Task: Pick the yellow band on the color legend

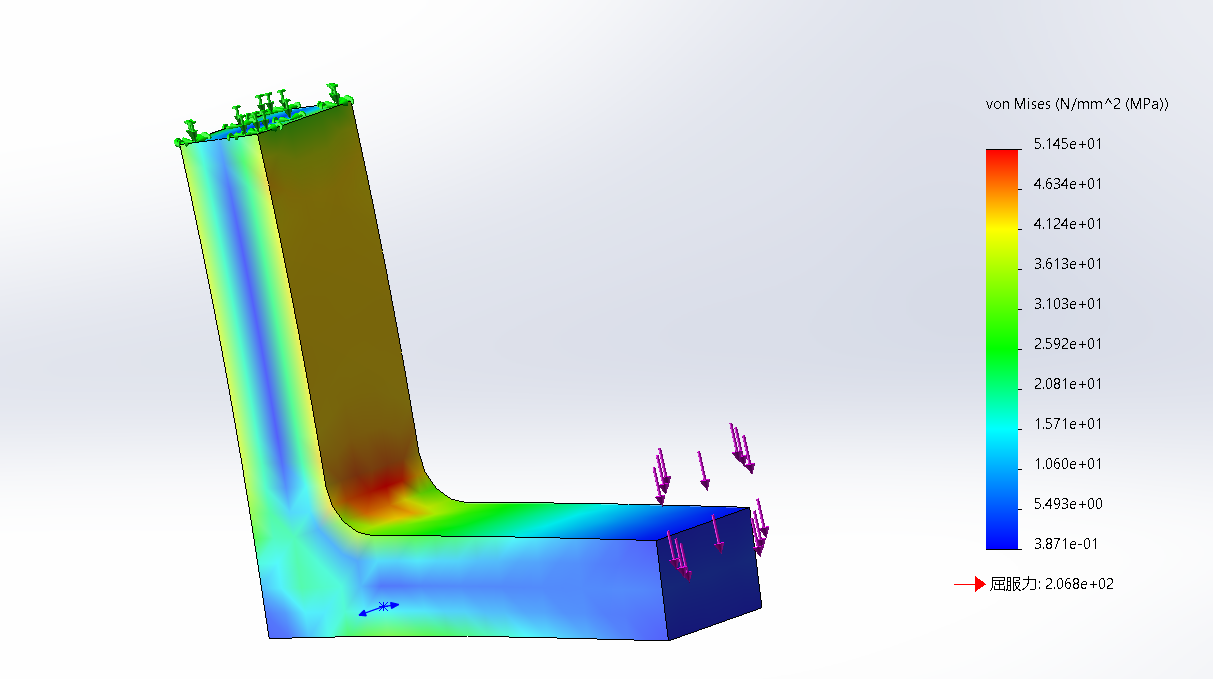Action: click(x=1001, y=228)
